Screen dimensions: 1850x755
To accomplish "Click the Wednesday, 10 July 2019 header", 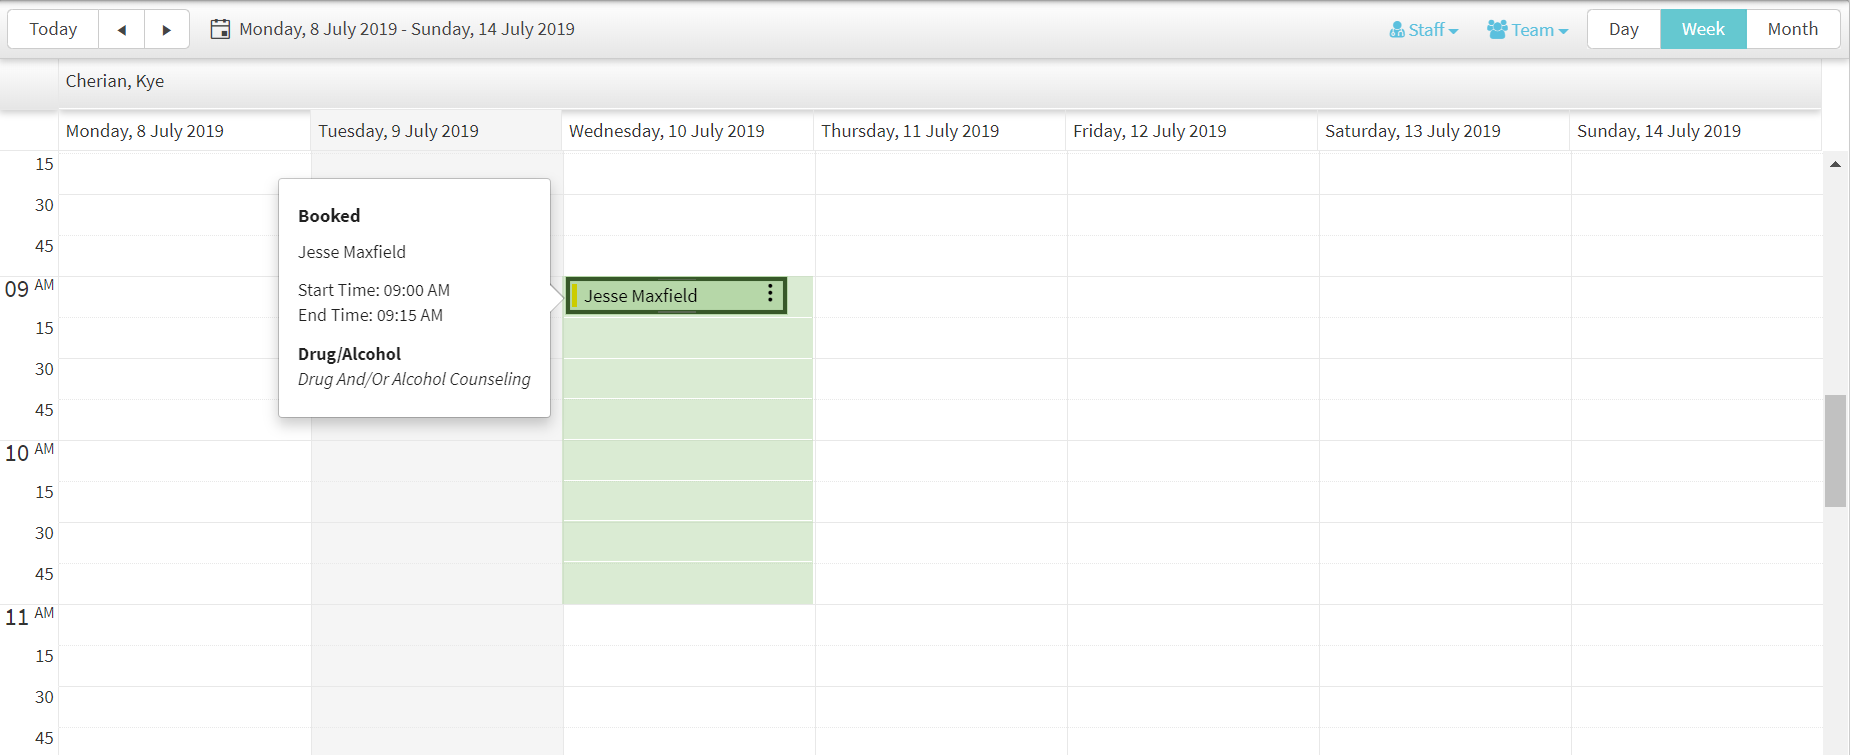I will pyautogui.click(x=667, y=131).
